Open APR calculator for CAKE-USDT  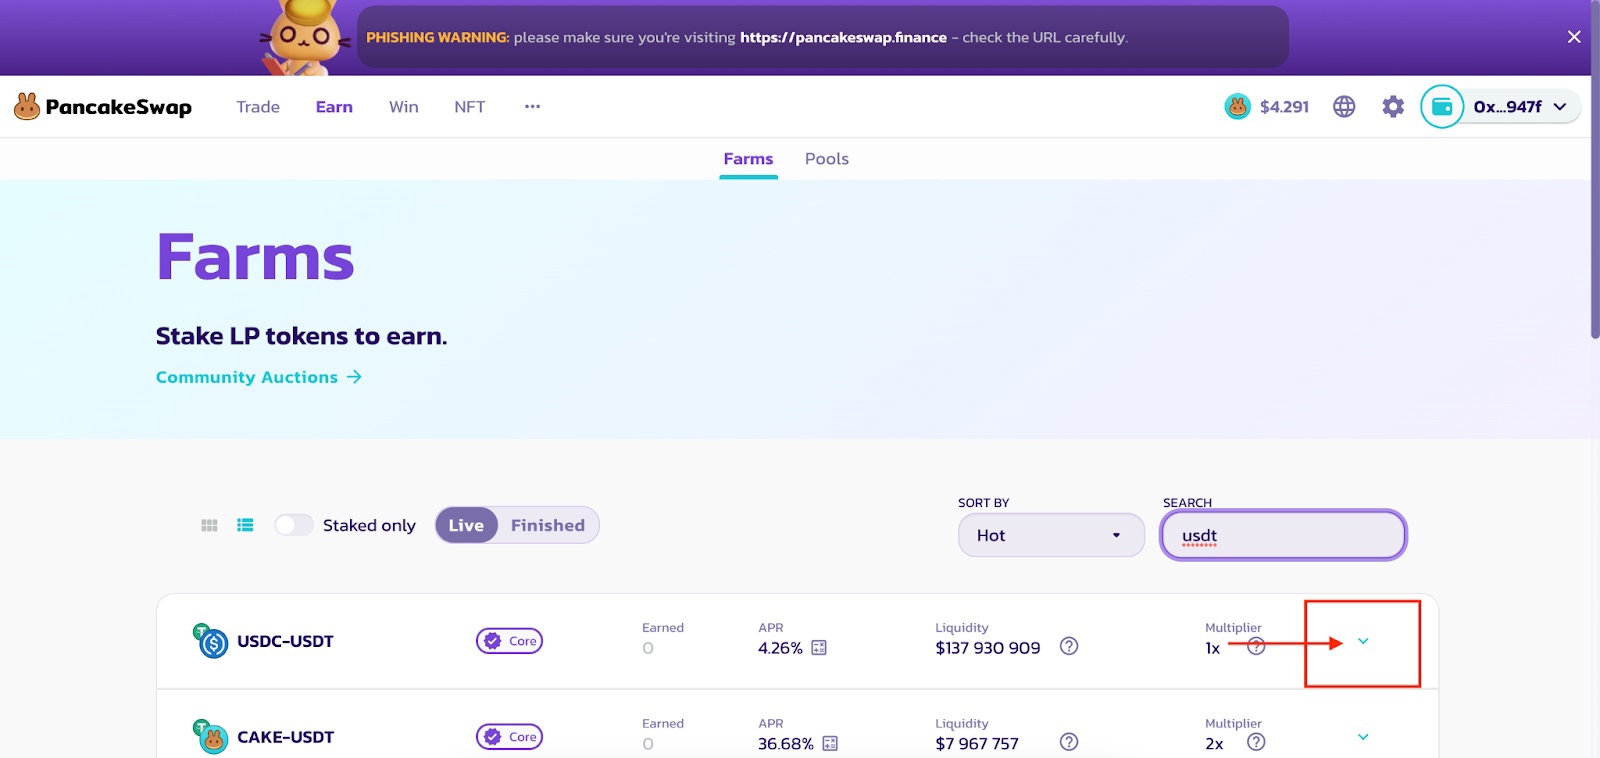click(830, 743)
